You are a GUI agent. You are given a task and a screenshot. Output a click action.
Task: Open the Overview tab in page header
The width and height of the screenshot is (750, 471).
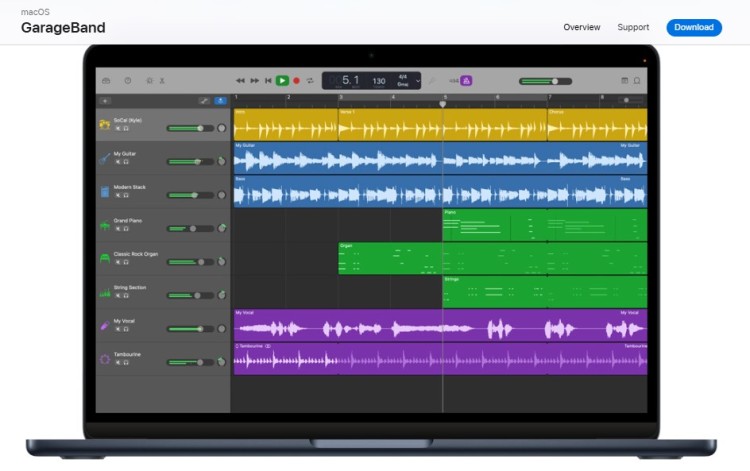(x=582, y=27)
